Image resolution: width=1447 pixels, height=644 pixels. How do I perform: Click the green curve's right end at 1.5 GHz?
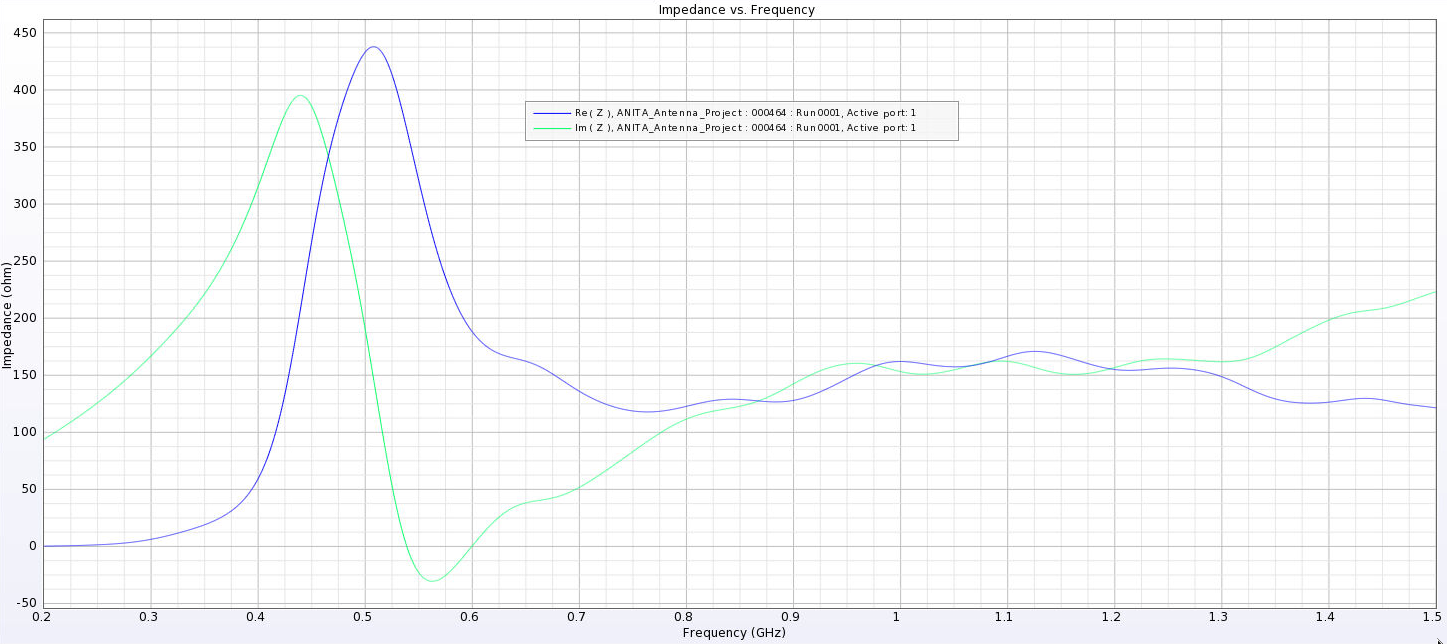pyautogui.click(x=1435, y=292)
